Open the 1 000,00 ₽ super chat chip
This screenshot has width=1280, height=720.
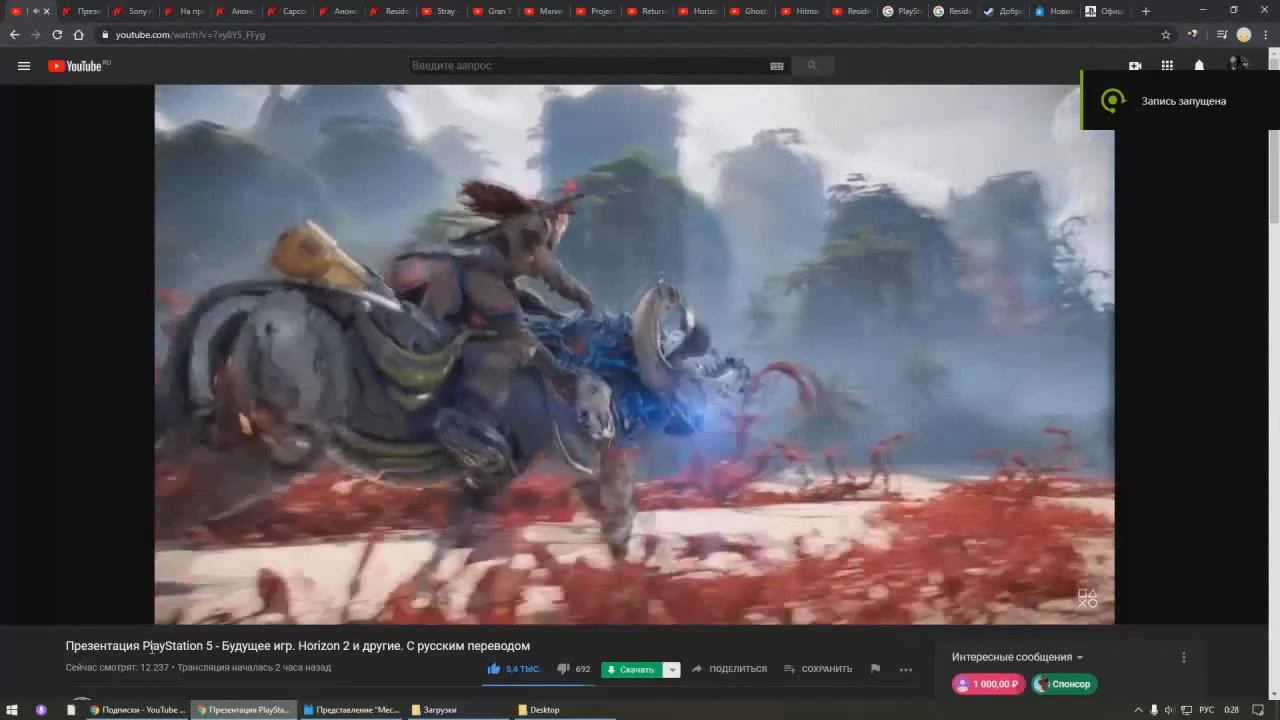[x=988, y=684]
